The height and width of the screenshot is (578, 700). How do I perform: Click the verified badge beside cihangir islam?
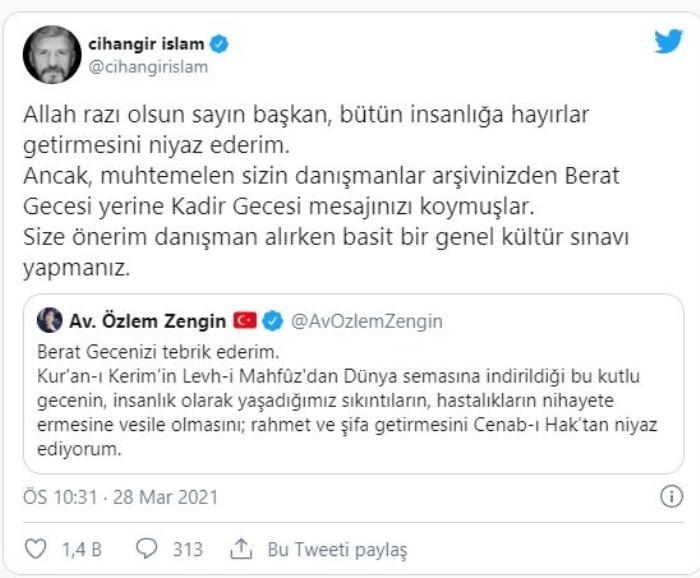(x=220, y=43)
